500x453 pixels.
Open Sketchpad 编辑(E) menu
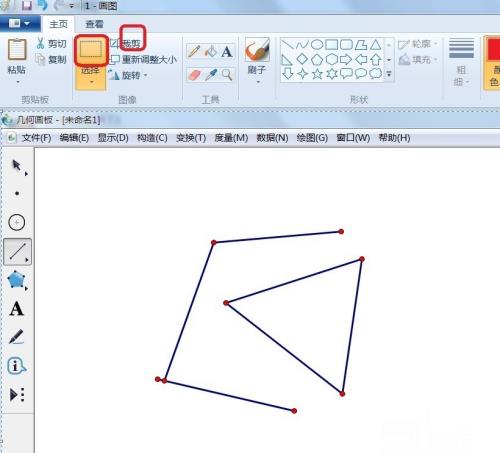click(74, 138)
